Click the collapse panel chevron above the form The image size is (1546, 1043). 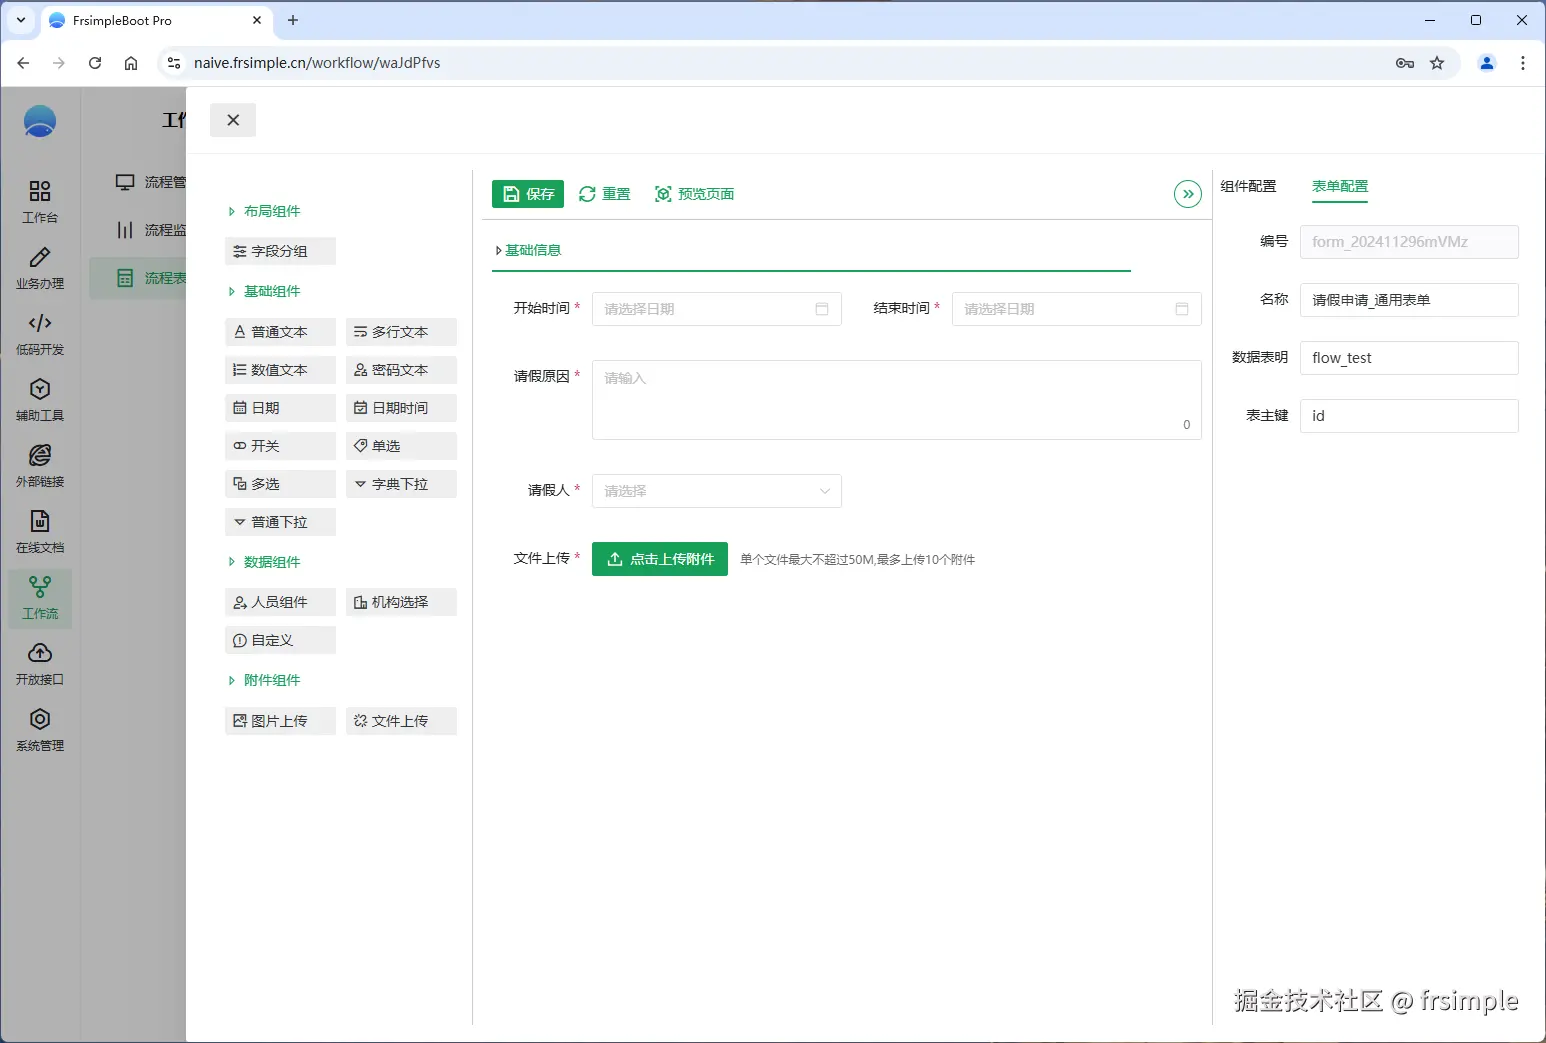pos(1187,193)
